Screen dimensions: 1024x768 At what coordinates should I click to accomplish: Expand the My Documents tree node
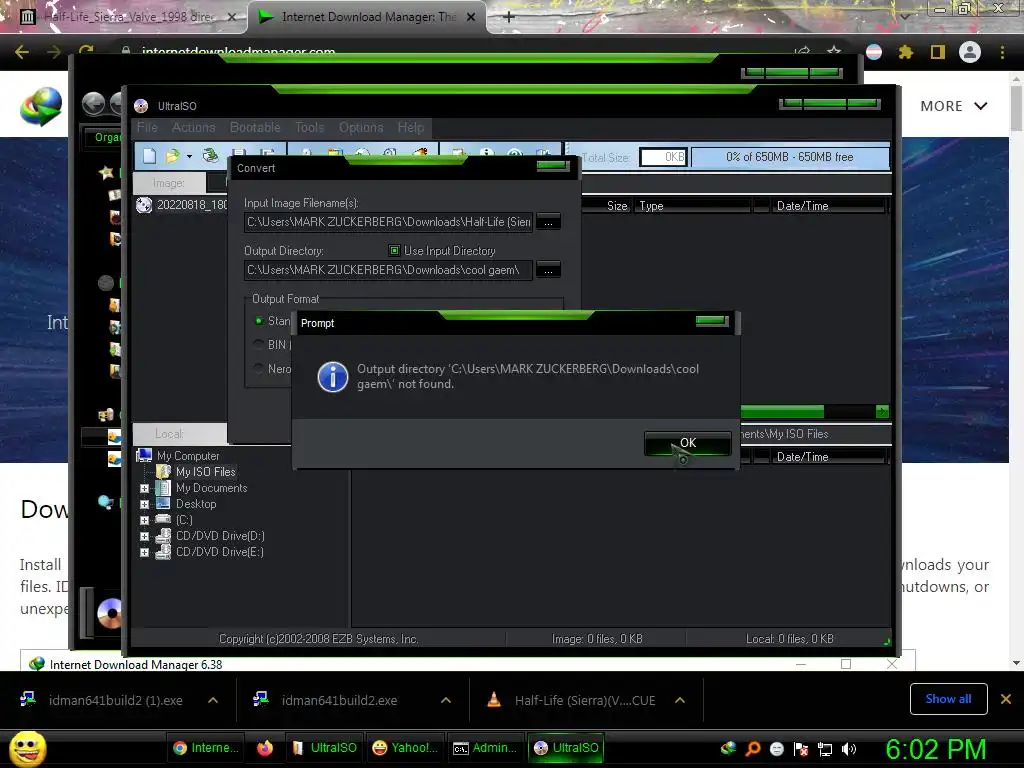(x=144, y=488)
